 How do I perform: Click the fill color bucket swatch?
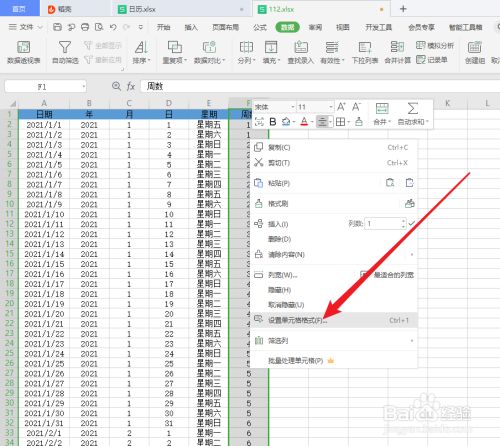click(x=286, y=122)
